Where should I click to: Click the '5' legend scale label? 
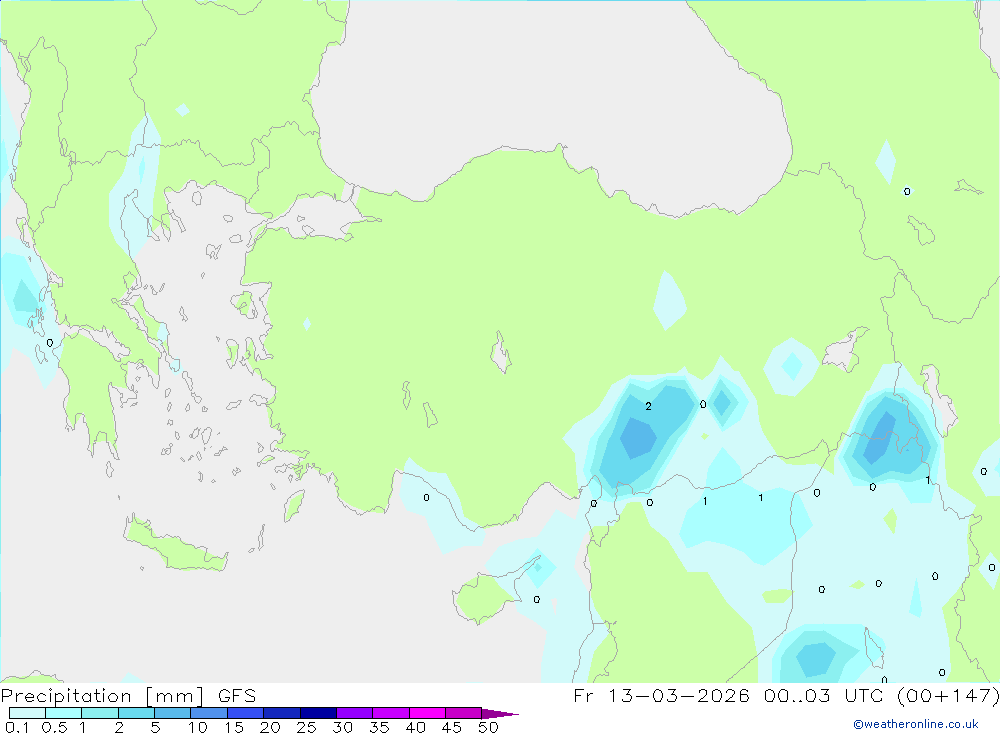[155, 727]
